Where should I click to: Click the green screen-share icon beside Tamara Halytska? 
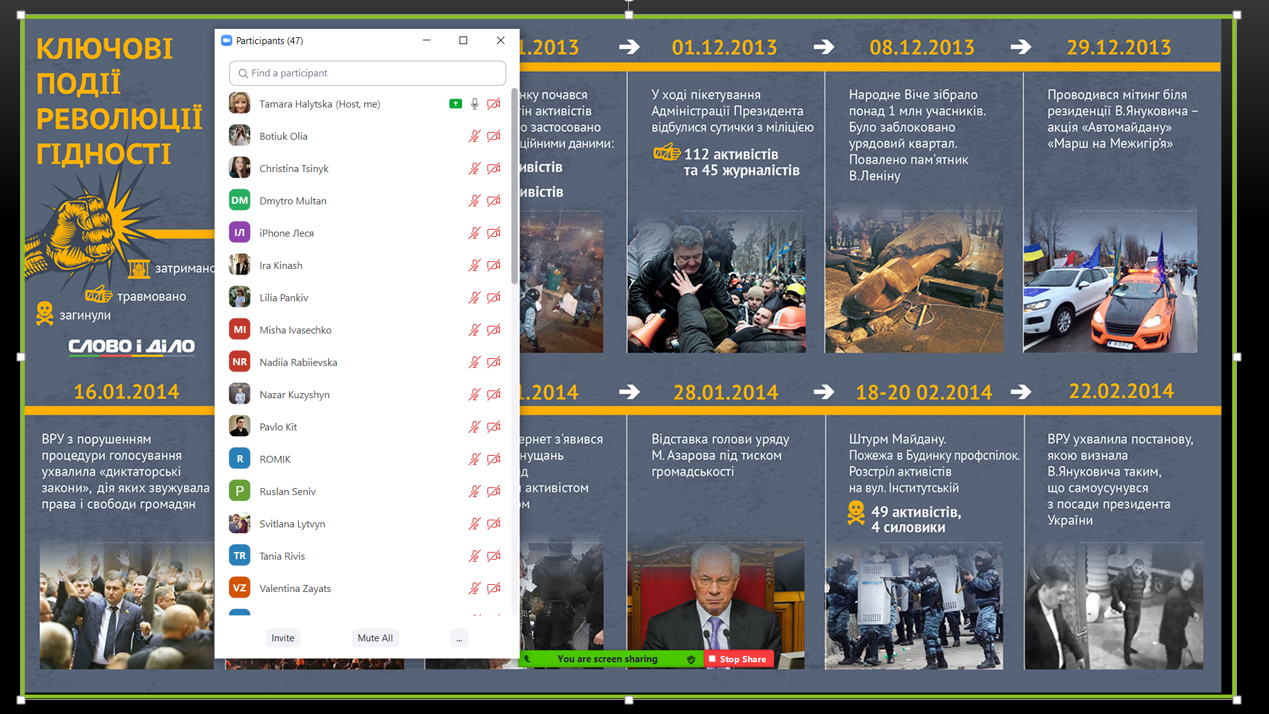pyautogui.click(x=455, y=104)
